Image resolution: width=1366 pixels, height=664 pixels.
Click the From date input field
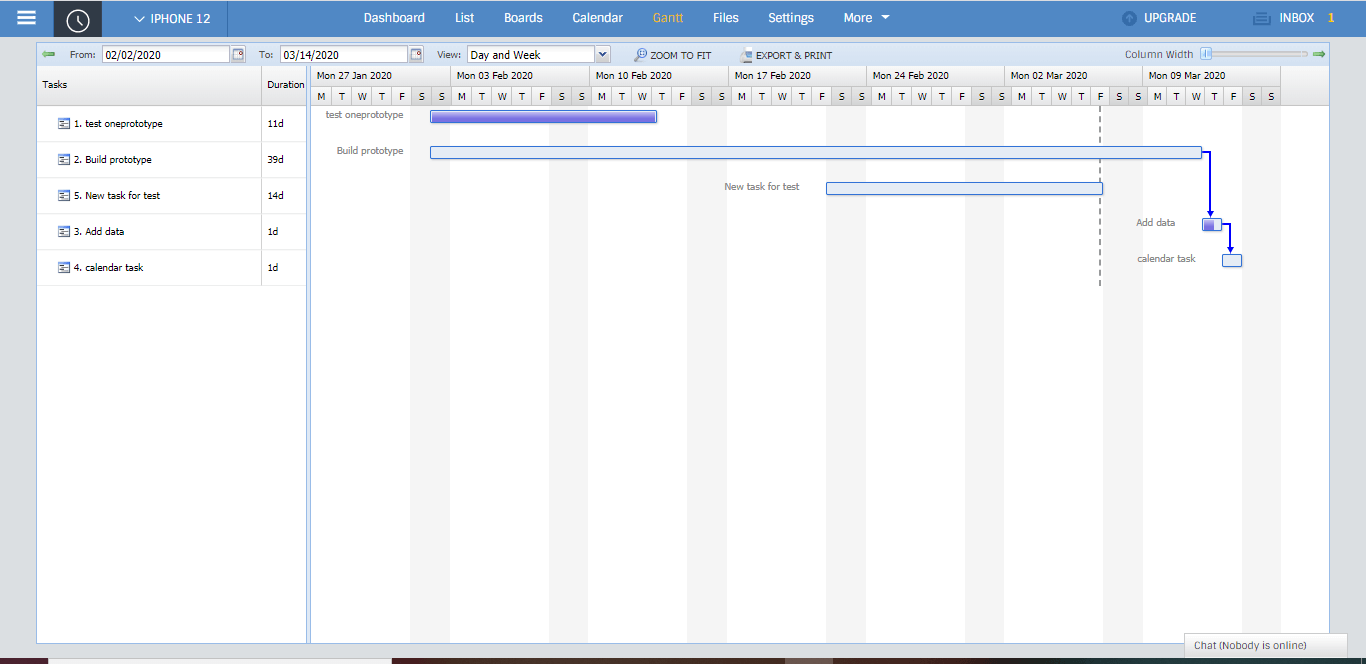point(166,55)
